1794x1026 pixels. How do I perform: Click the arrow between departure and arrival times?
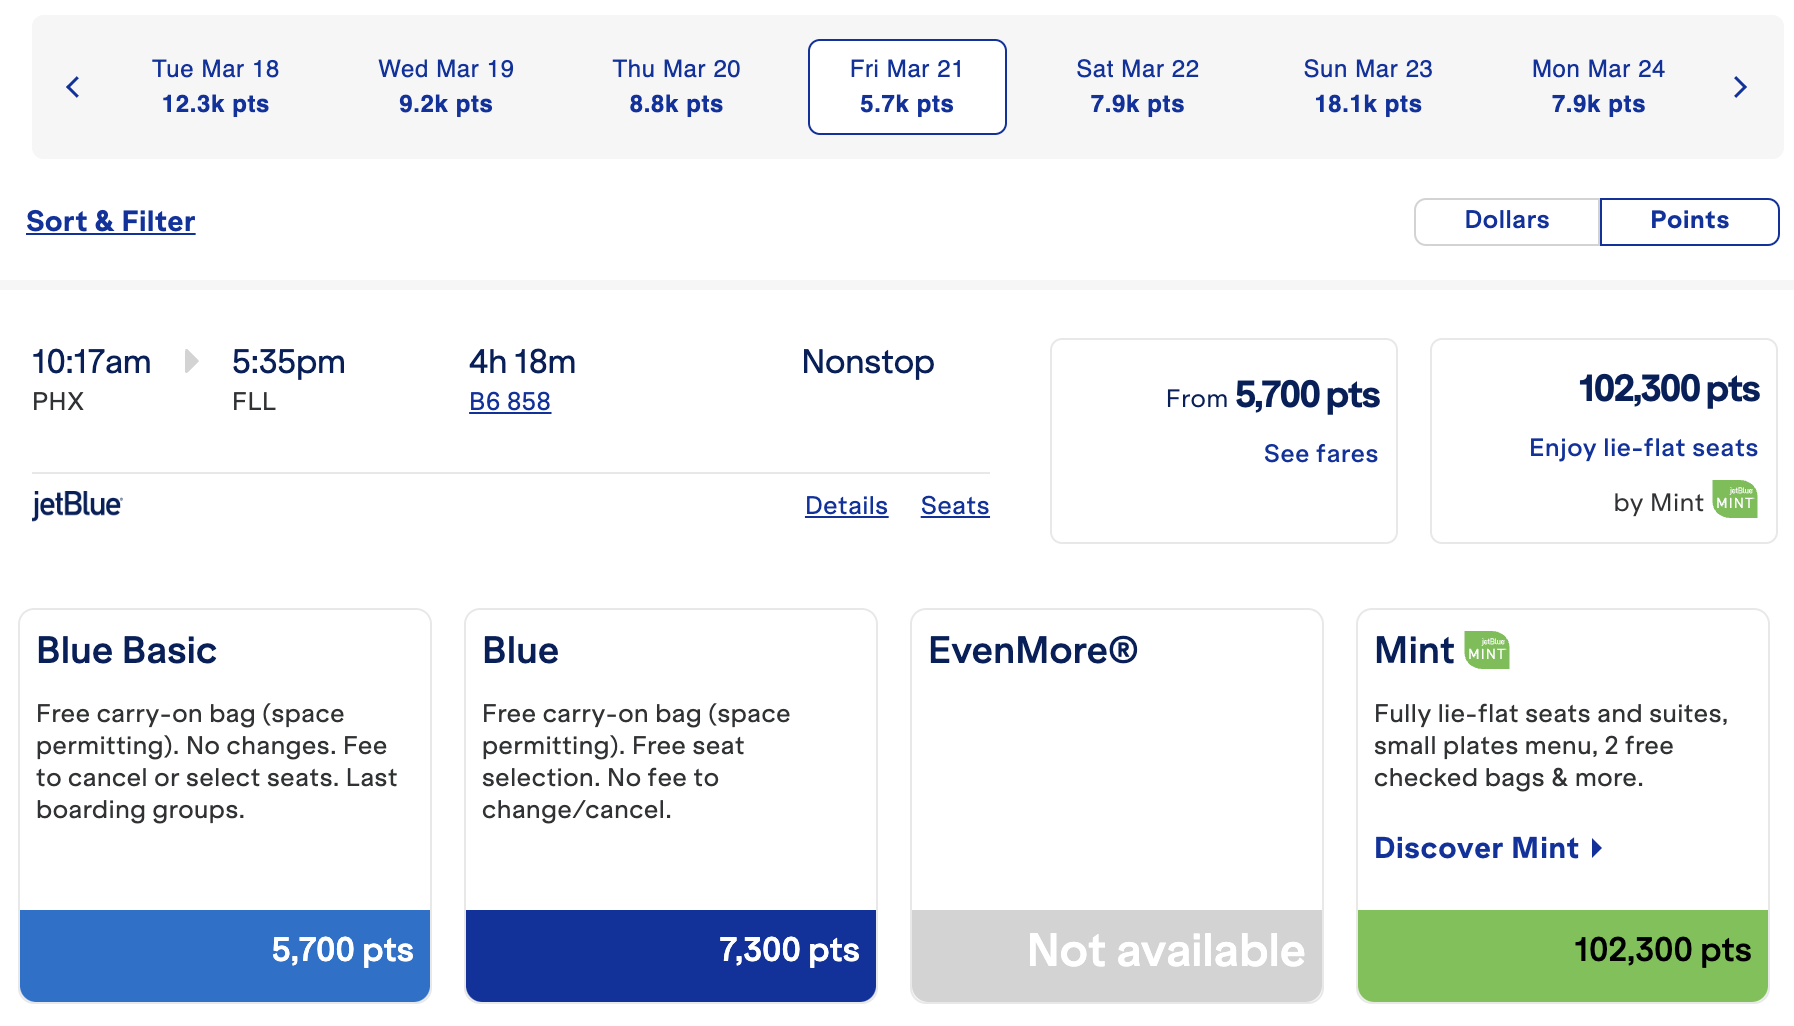point(190,362)
